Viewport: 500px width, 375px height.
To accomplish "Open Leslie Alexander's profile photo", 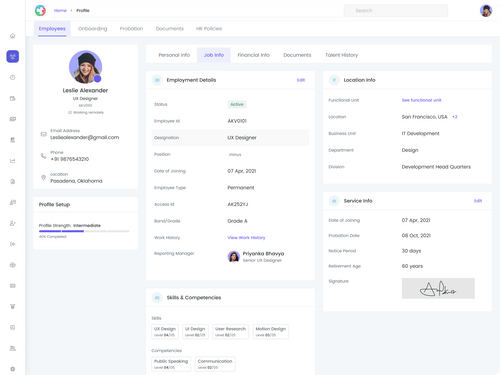I will tap(85, 67).
